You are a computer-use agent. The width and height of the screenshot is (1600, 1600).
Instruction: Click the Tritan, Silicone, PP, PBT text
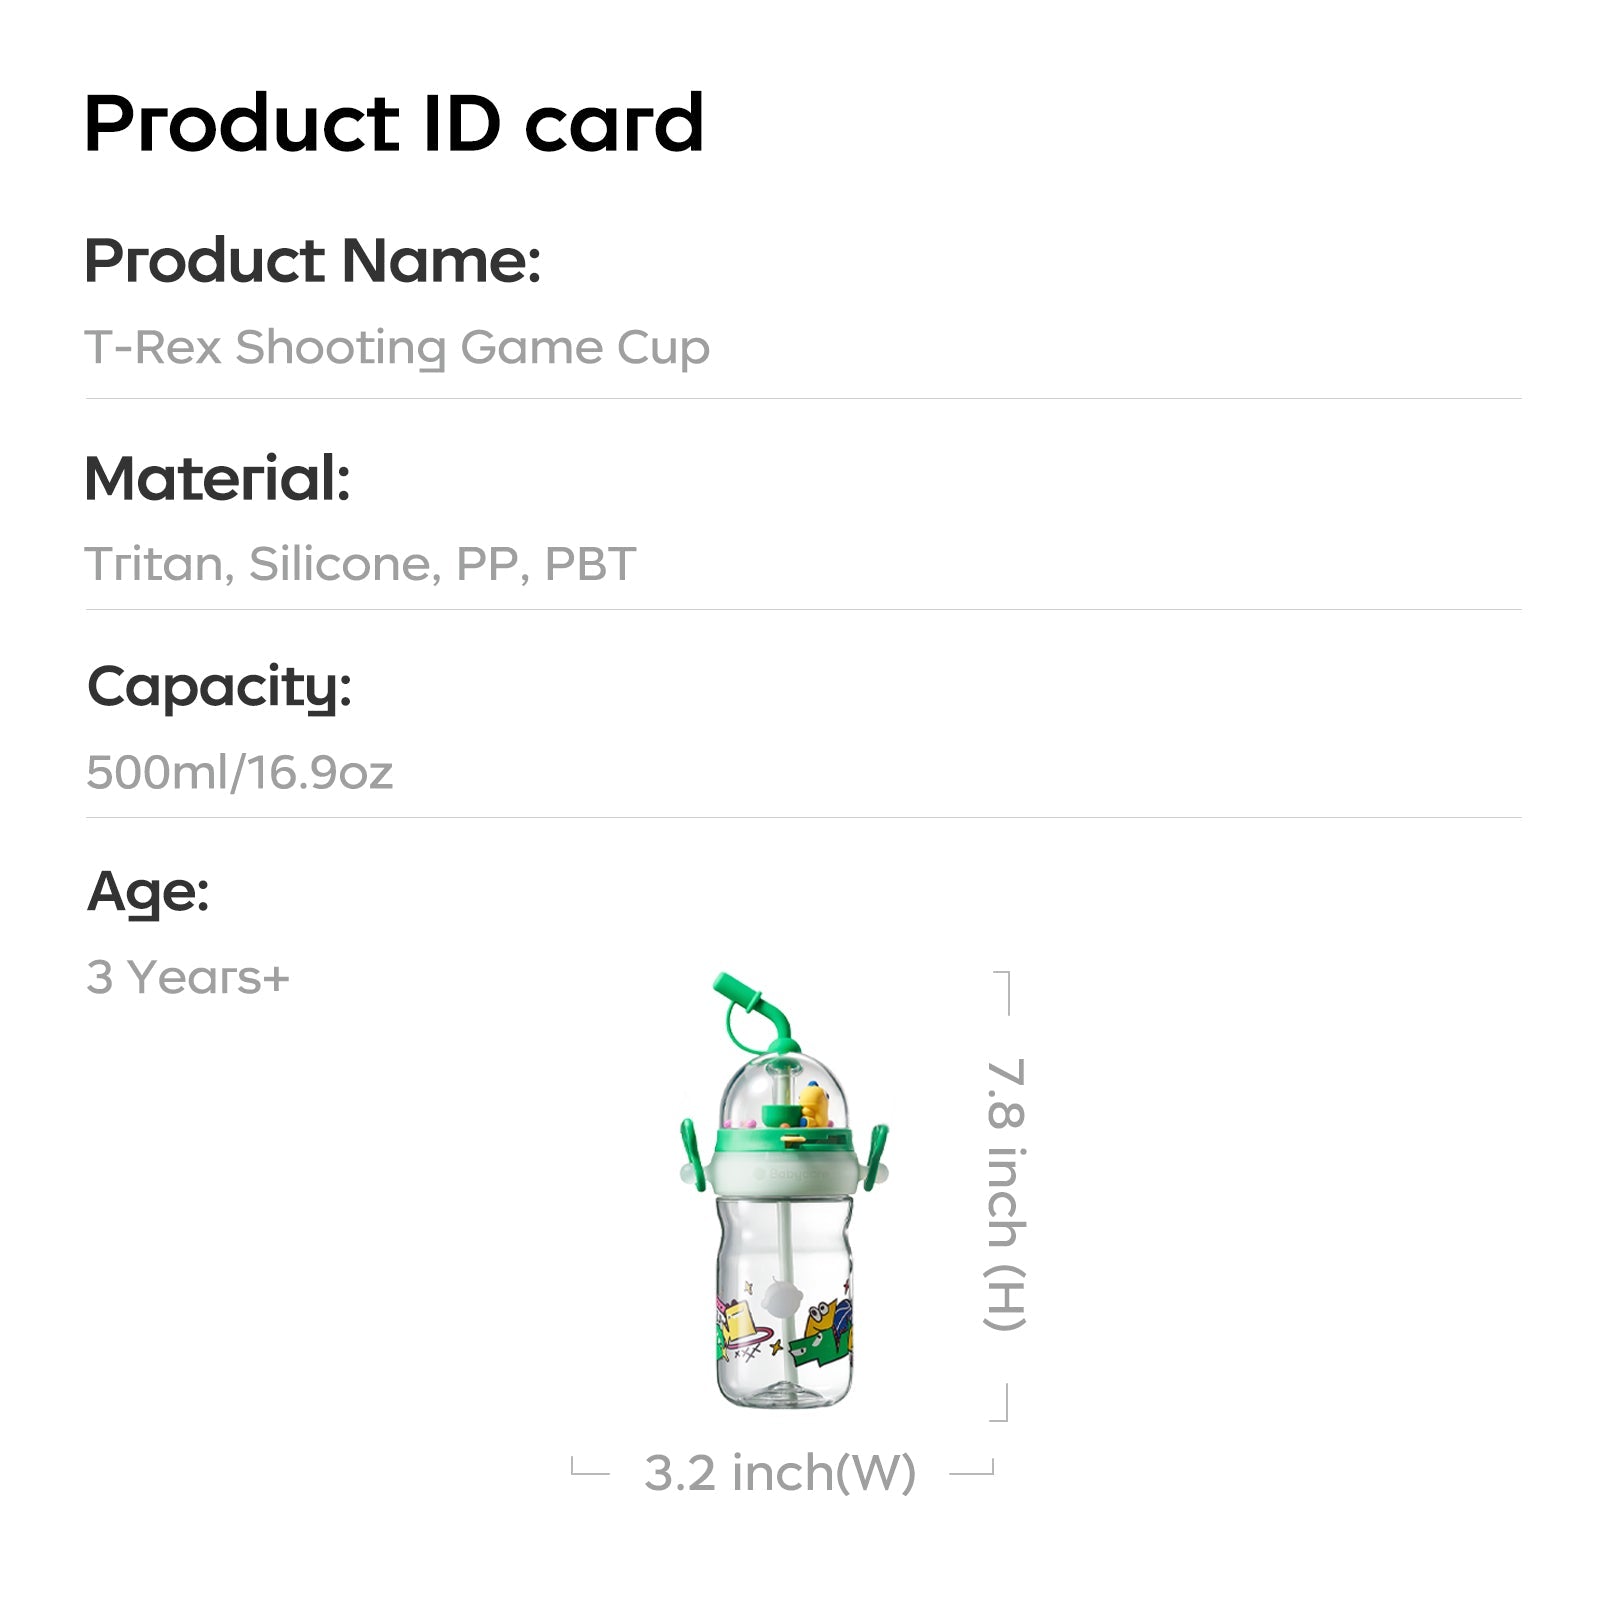[360, 564]
